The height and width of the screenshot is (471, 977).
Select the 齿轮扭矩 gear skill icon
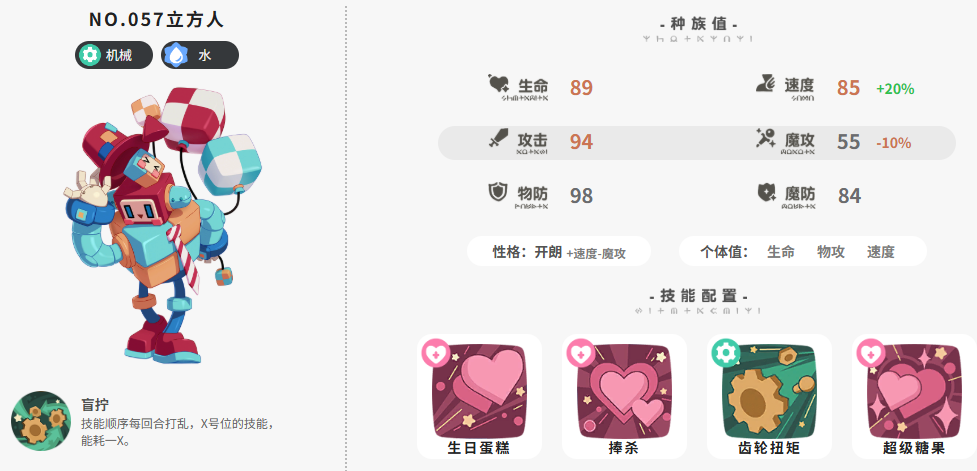pos(769,391)
